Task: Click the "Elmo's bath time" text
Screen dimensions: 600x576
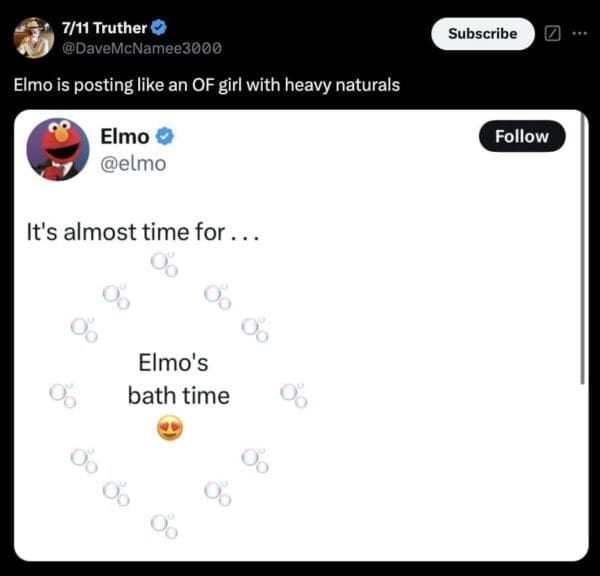Action: pyautogui.click(x=178, y=379)
